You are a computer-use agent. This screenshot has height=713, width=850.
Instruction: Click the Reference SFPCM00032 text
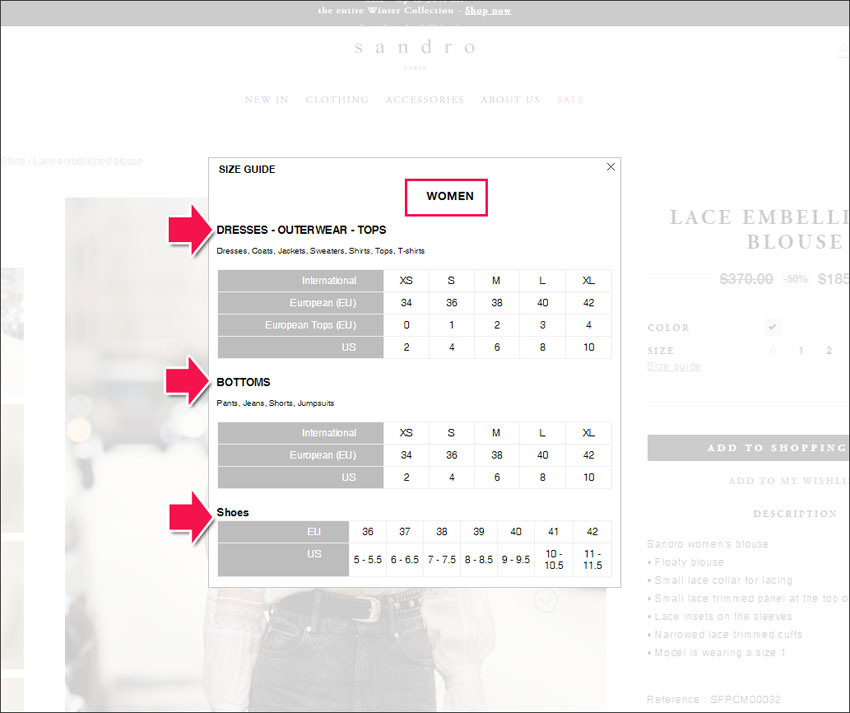click(x=714, y=699)
